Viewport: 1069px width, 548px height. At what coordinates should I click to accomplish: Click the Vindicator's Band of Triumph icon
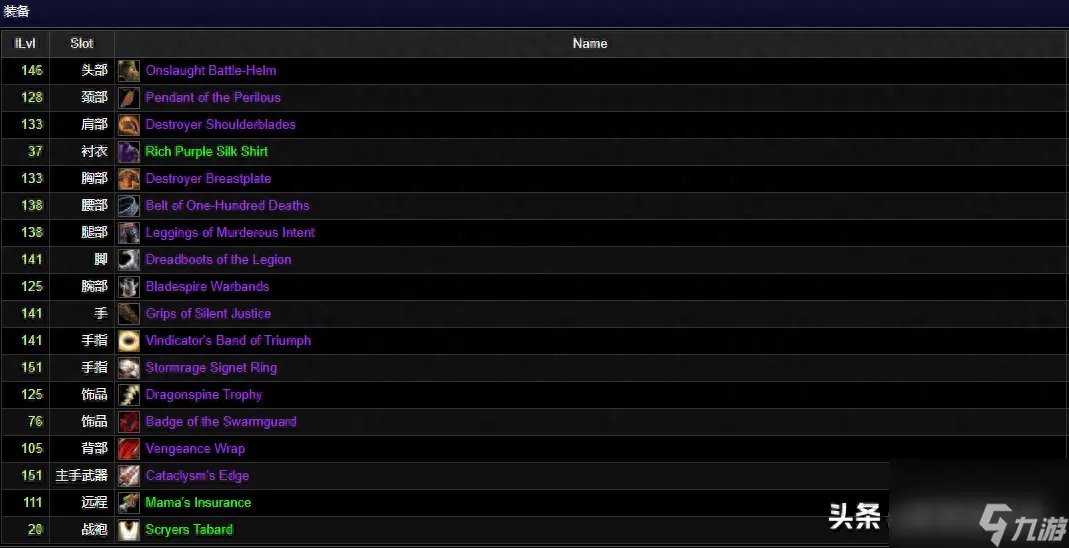click(x=128, y=341)
